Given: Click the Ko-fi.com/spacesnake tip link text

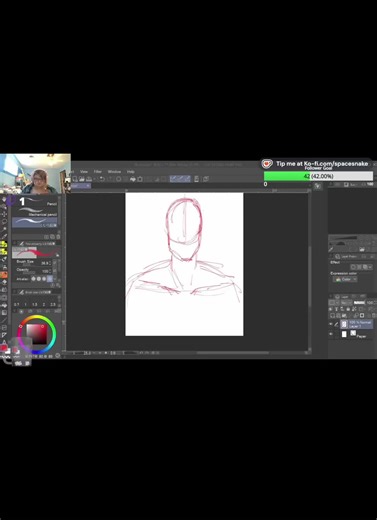Looking at the screenshot, I should tap(336, 163).
